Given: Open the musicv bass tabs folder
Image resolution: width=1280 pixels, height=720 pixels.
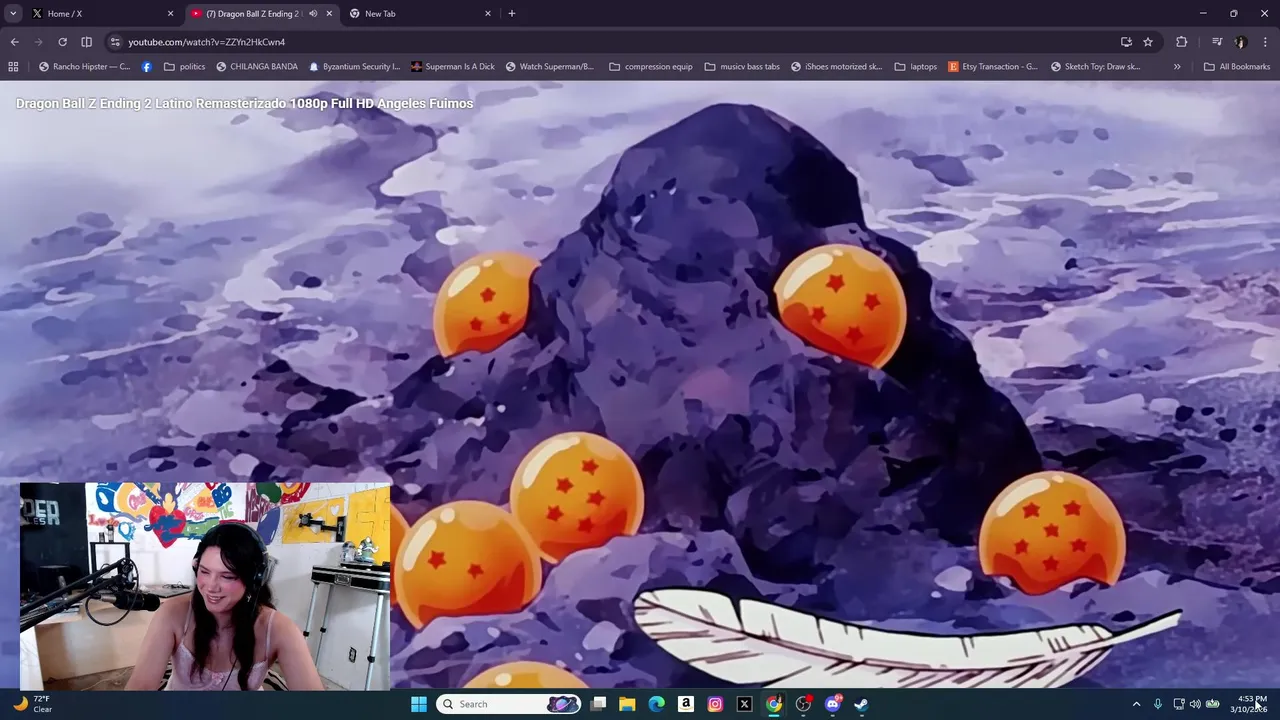Looking at the screenshot, I should [742, 67].
